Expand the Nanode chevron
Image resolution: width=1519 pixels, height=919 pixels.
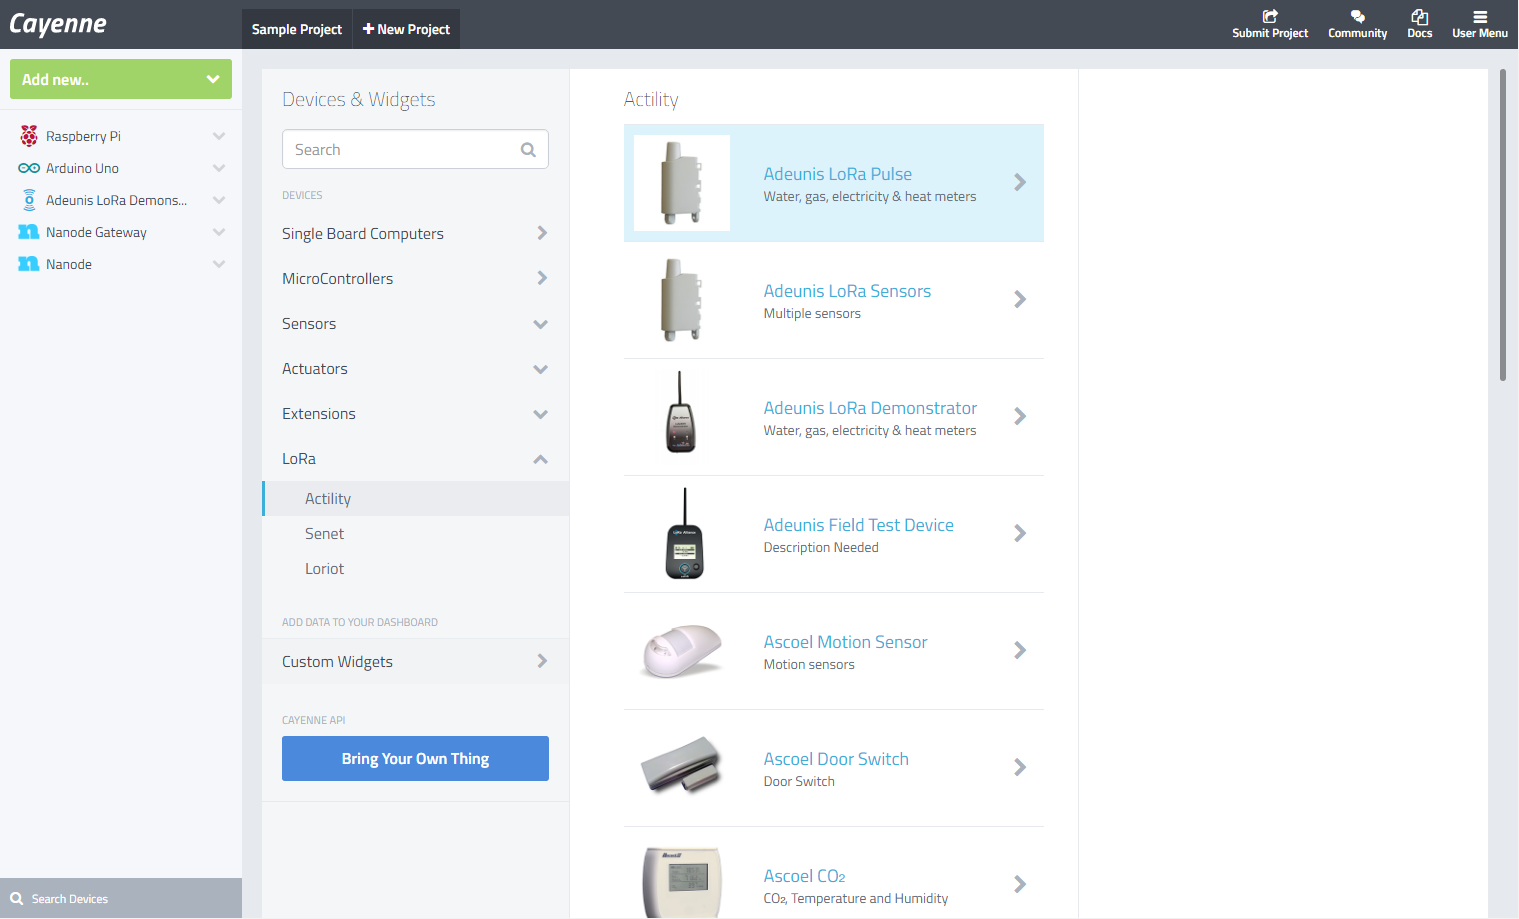pyautogui.click(x=219, y=264)
